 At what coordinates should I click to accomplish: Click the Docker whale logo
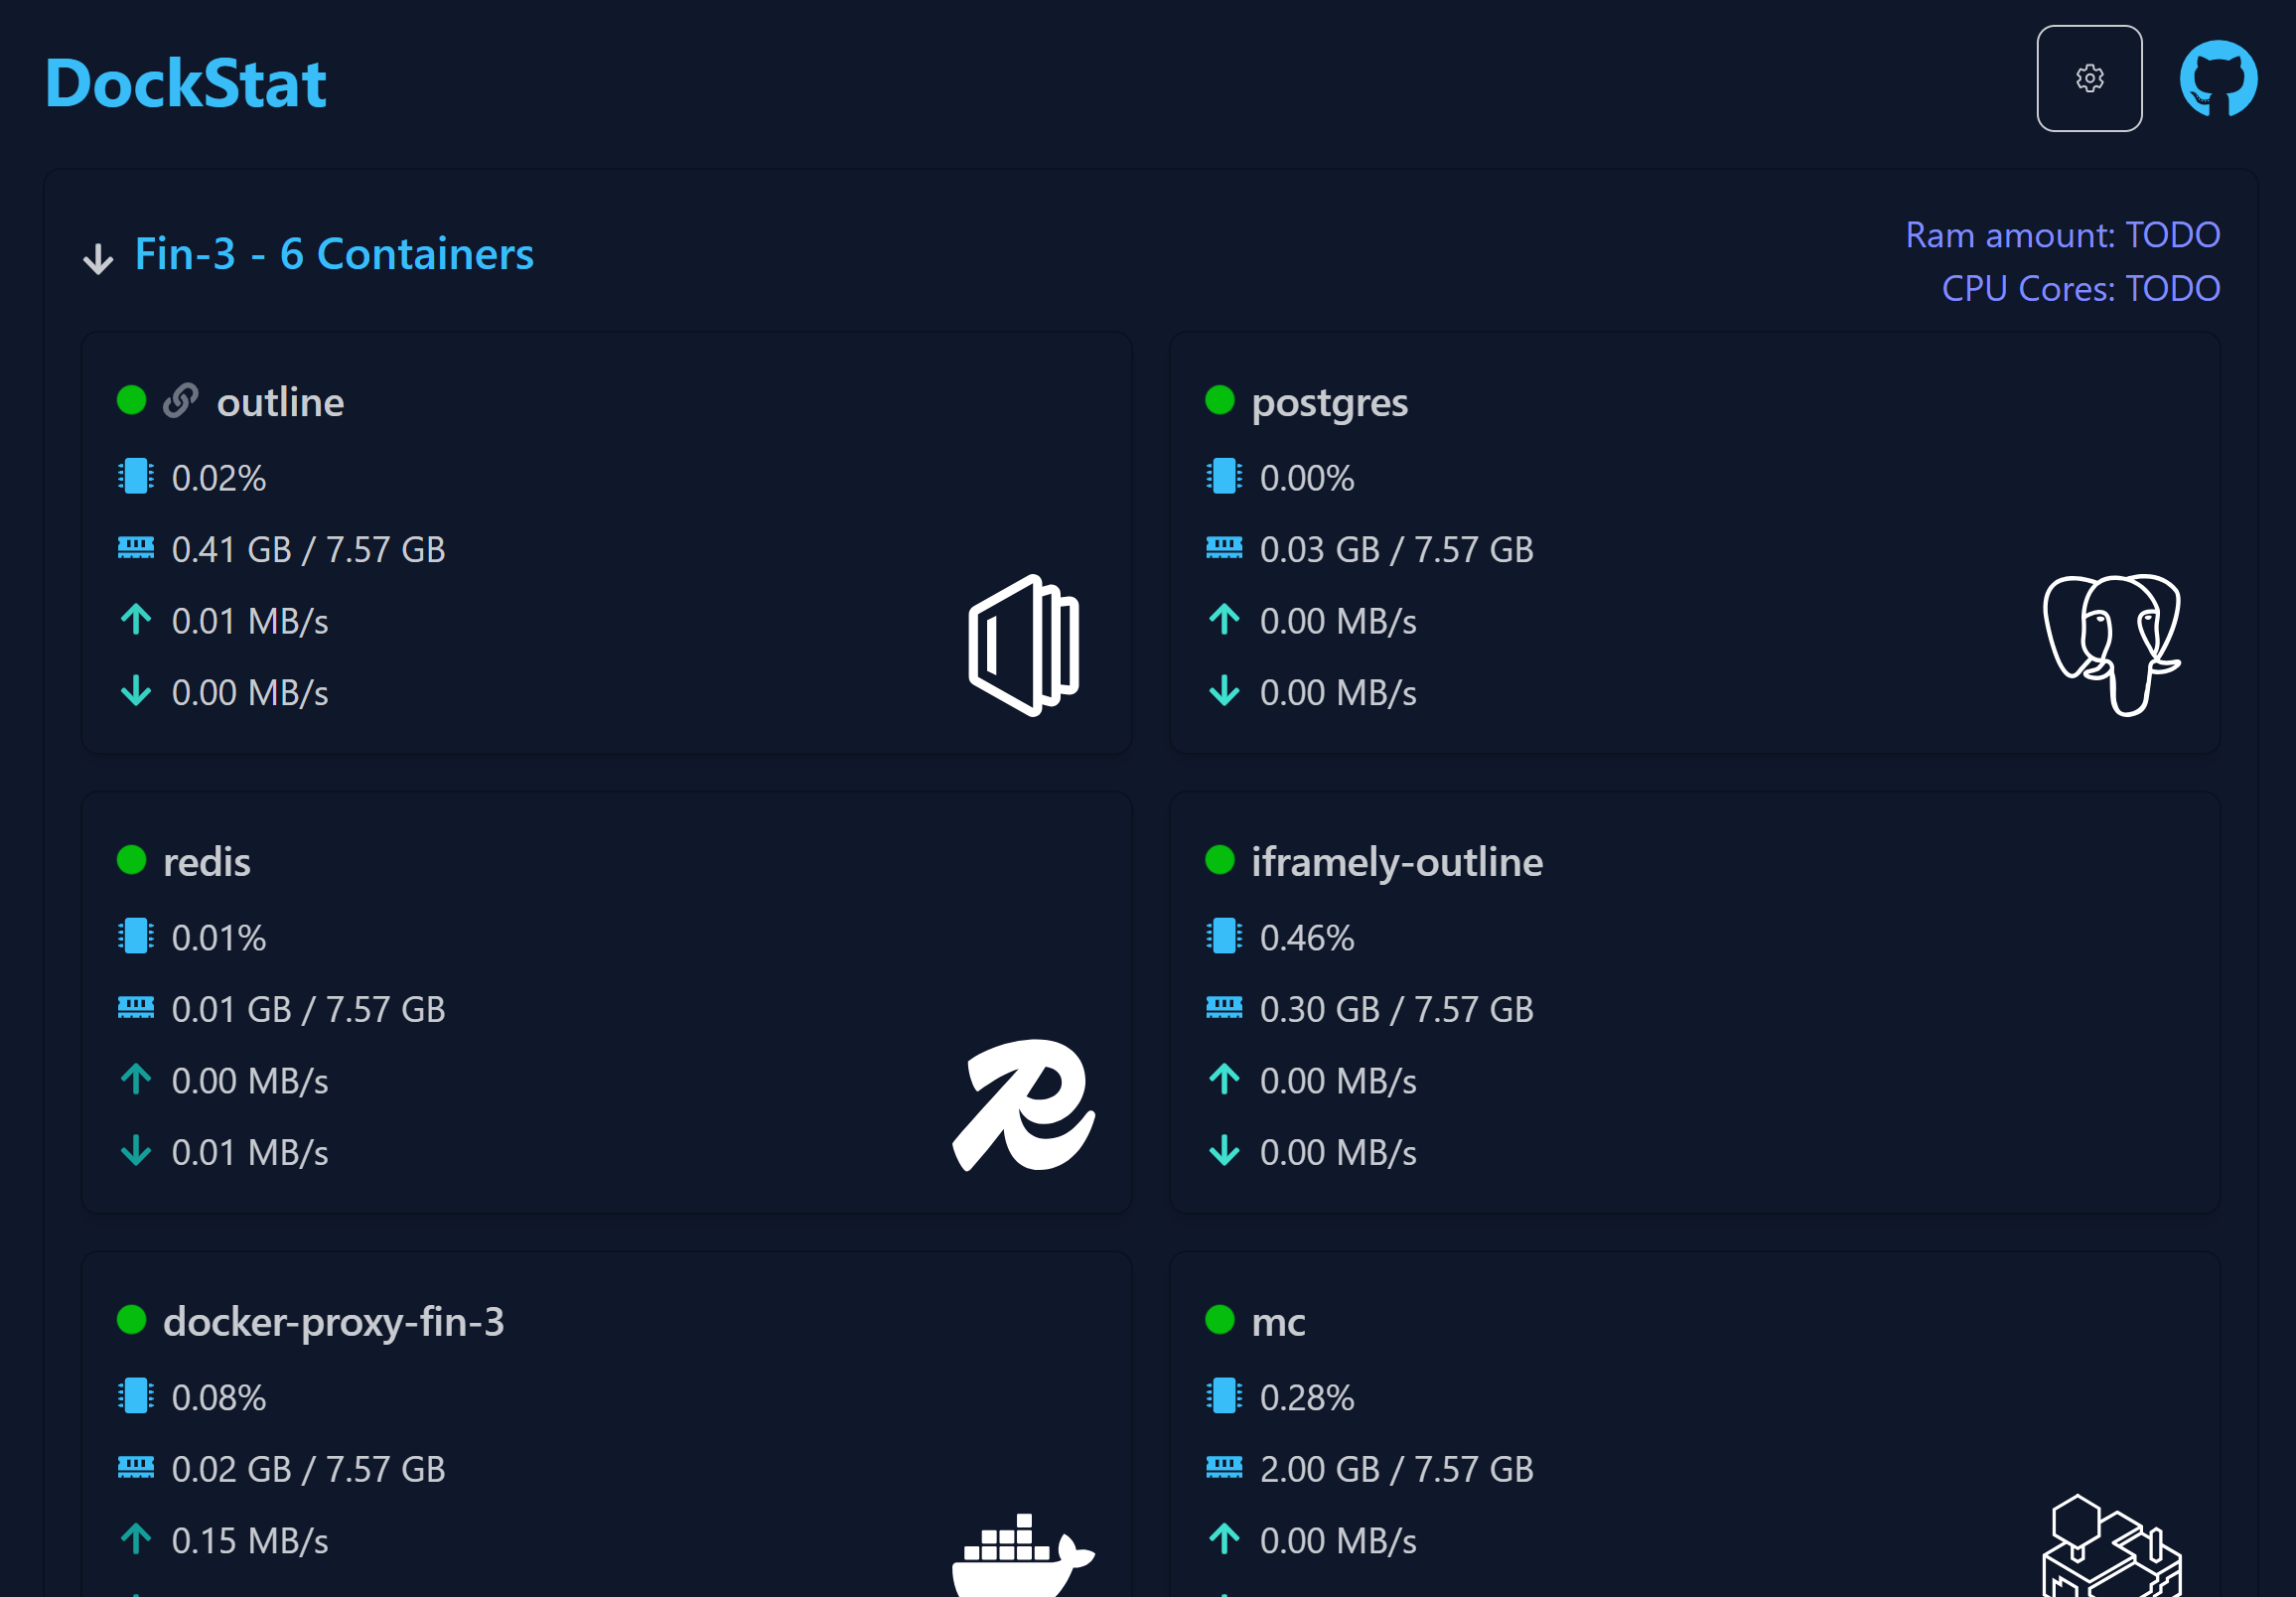1023,1555
